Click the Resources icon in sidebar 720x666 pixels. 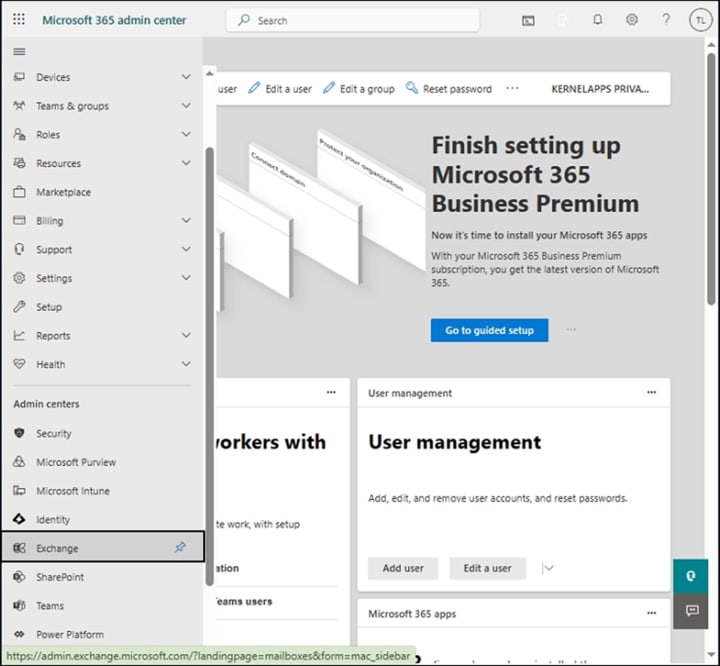point(19,163)
